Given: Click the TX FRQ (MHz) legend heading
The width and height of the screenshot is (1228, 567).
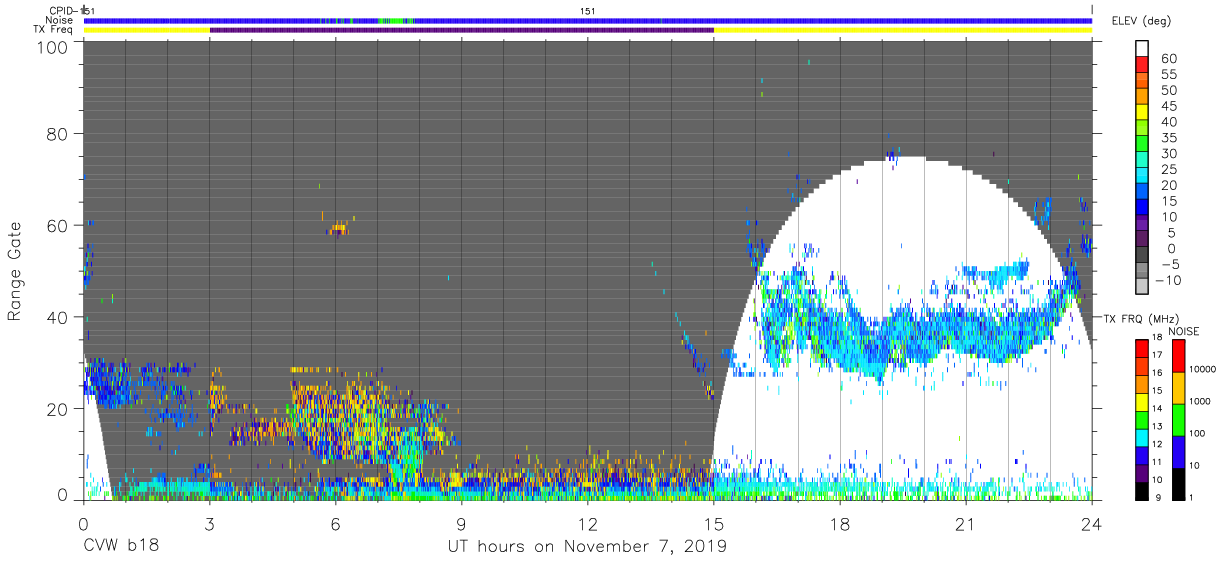Looking at the screenshot, I should coord(1140,319).
